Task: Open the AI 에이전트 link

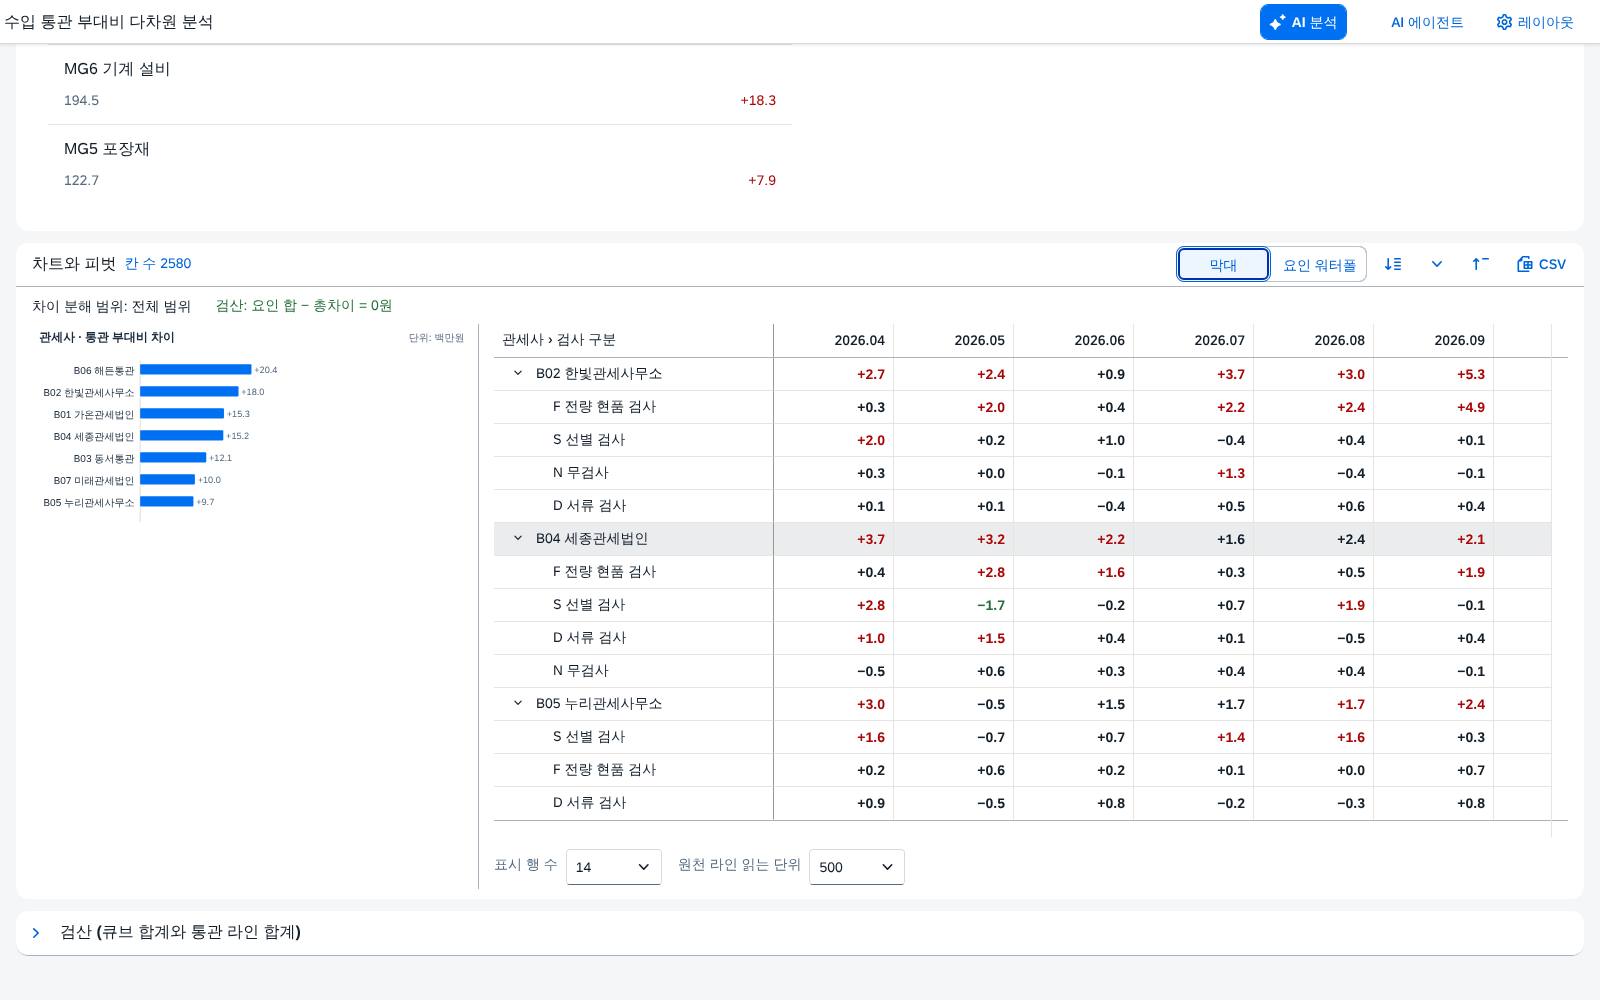Action: 1427,22
